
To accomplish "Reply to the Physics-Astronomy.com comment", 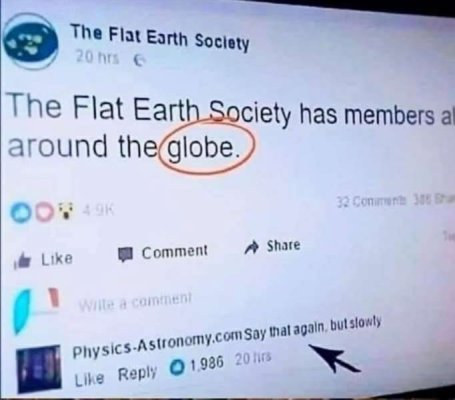I will point(137,373).
